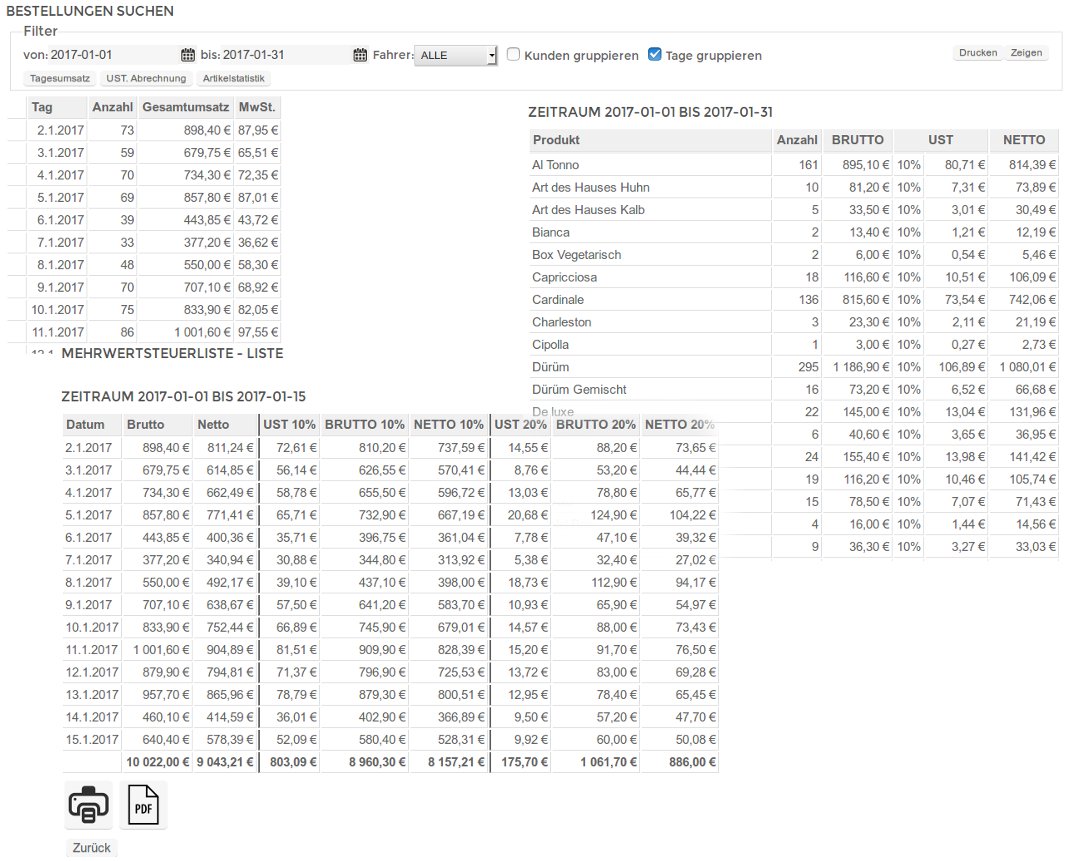Export the report using the PDF icon
1065x861 pixels.
point(143,803)
